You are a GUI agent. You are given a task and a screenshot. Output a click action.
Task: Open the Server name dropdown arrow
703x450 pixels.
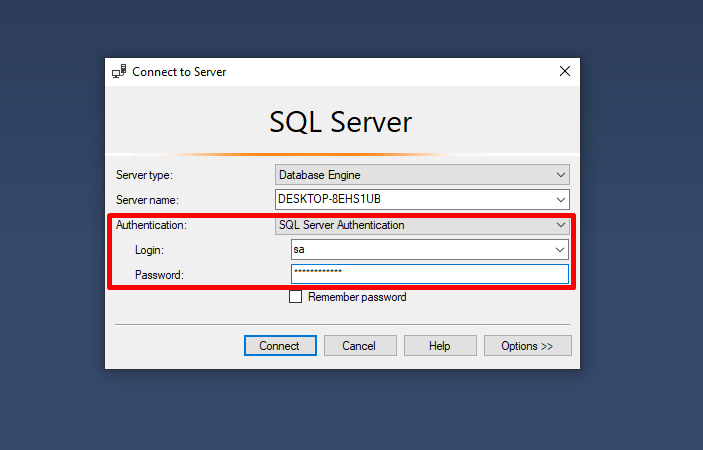[560, 199]
